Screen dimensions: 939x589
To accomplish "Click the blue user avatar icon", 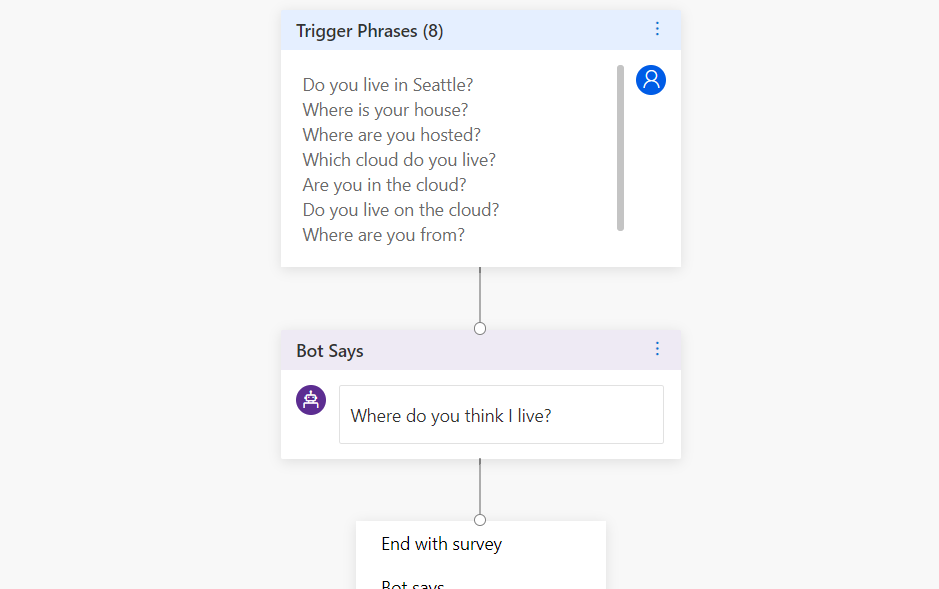I will point(651,80).
